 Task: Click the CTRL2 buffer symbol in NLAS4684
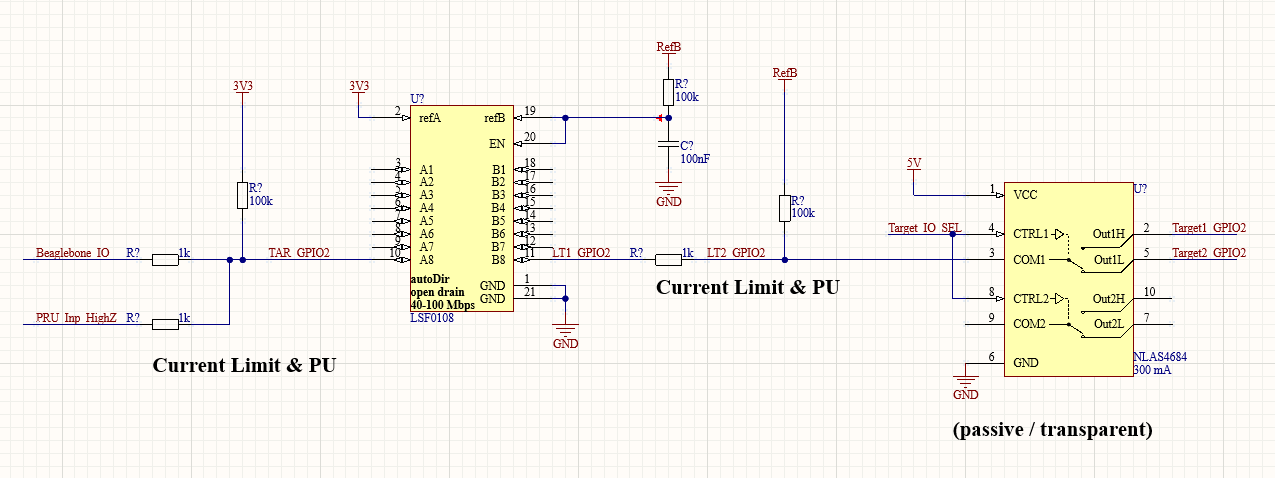1060,298
